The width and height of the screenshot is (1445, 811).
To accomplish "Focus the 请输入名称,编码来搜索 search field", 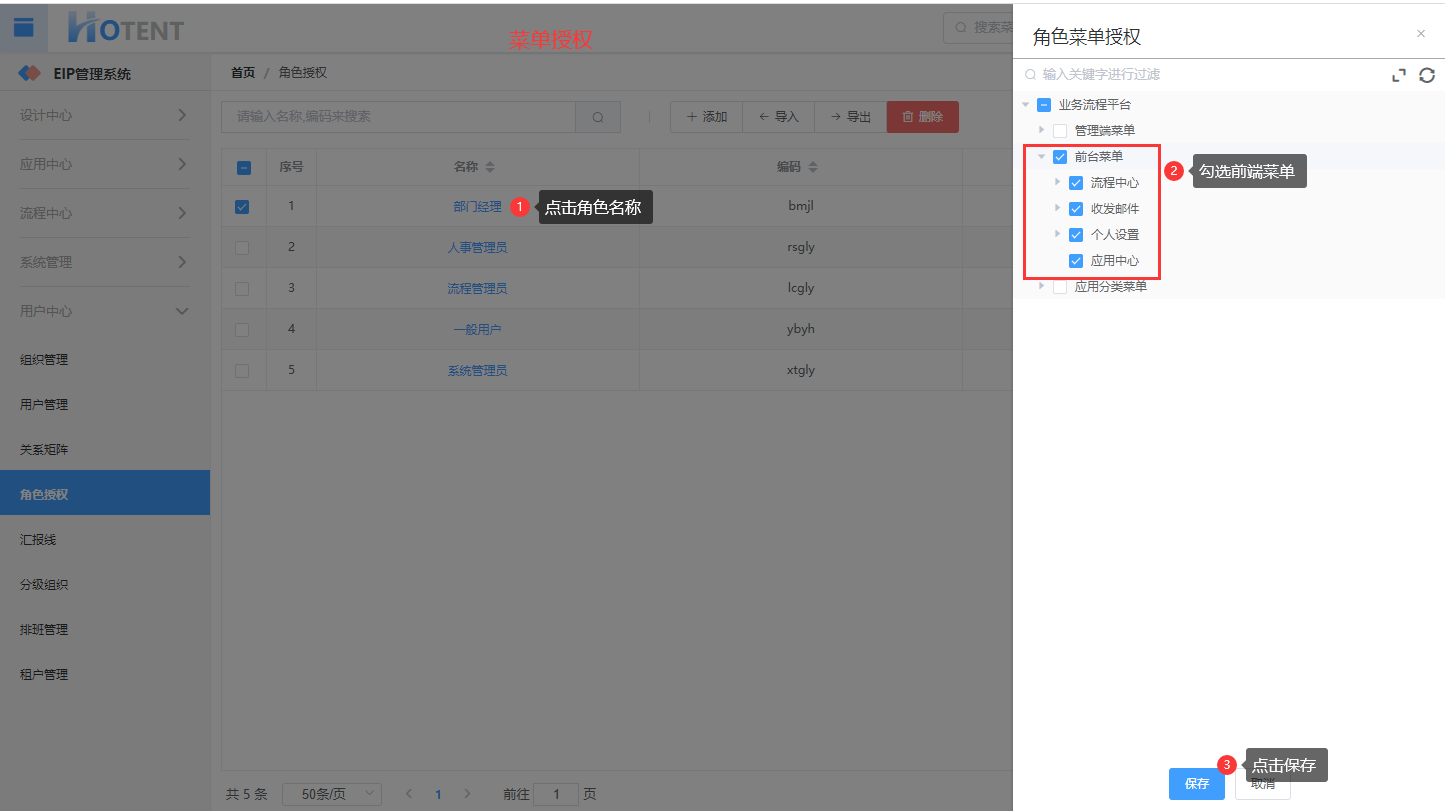I will (x=398, y=117).
